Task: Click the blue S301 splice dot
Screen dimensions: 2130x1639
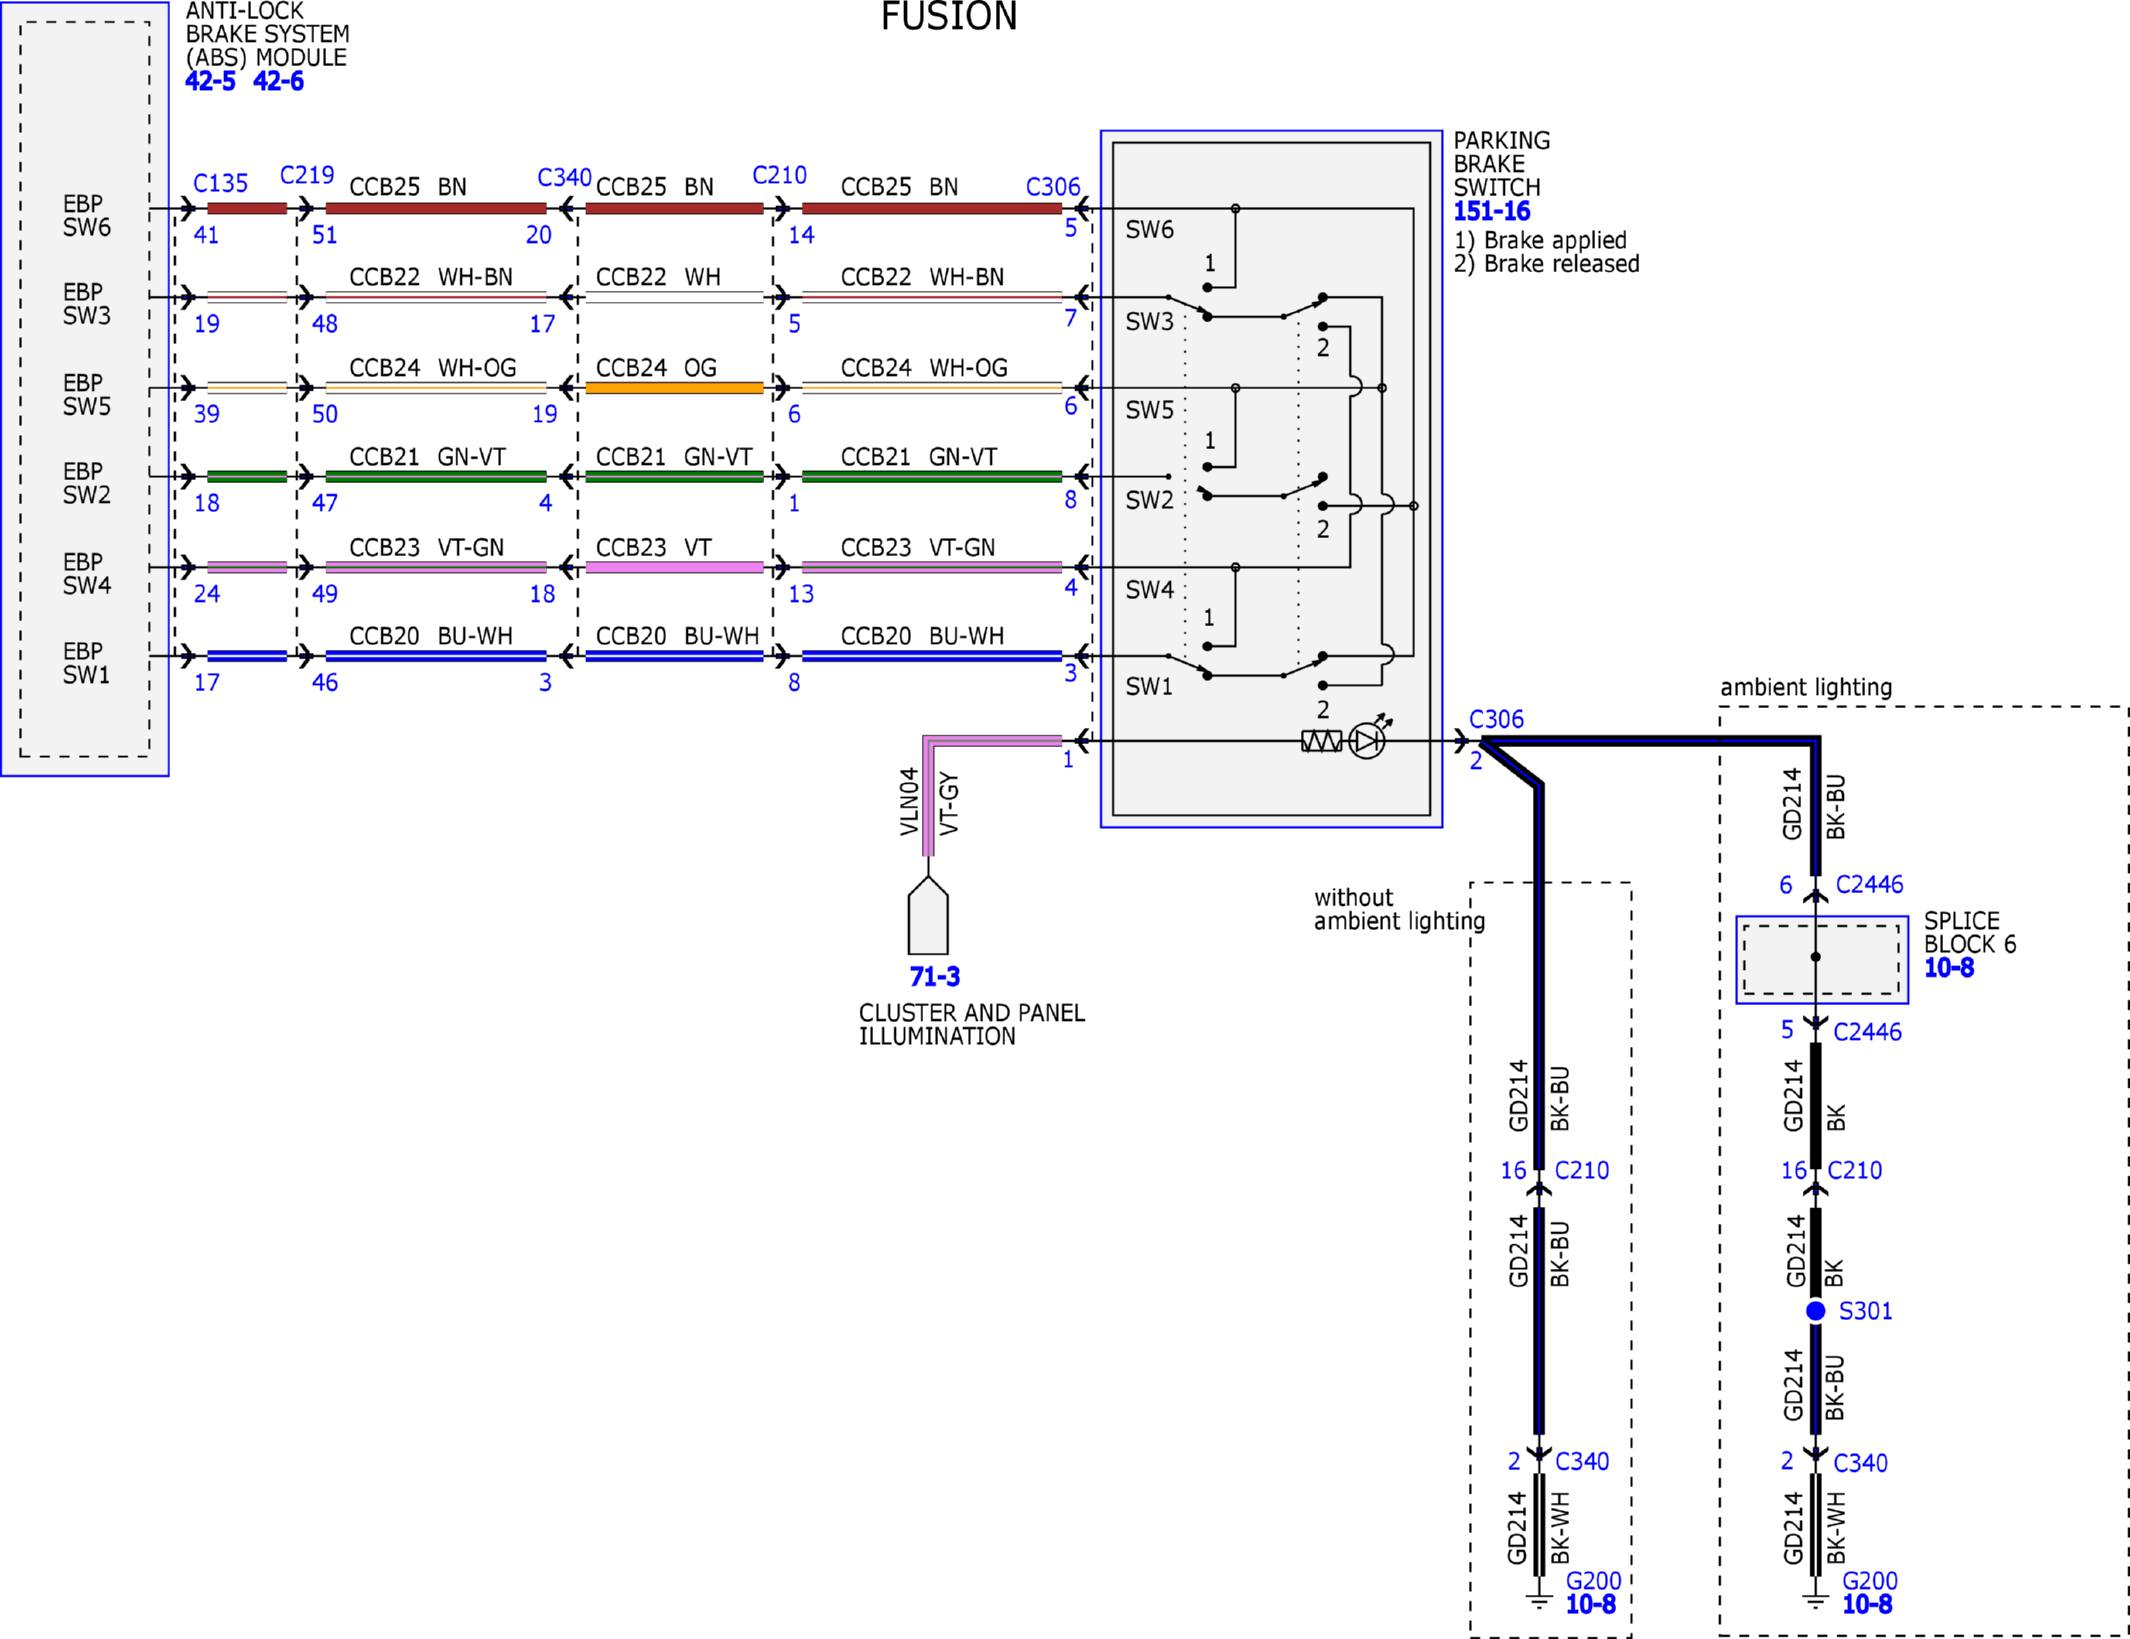Action: [1815, 1310]
